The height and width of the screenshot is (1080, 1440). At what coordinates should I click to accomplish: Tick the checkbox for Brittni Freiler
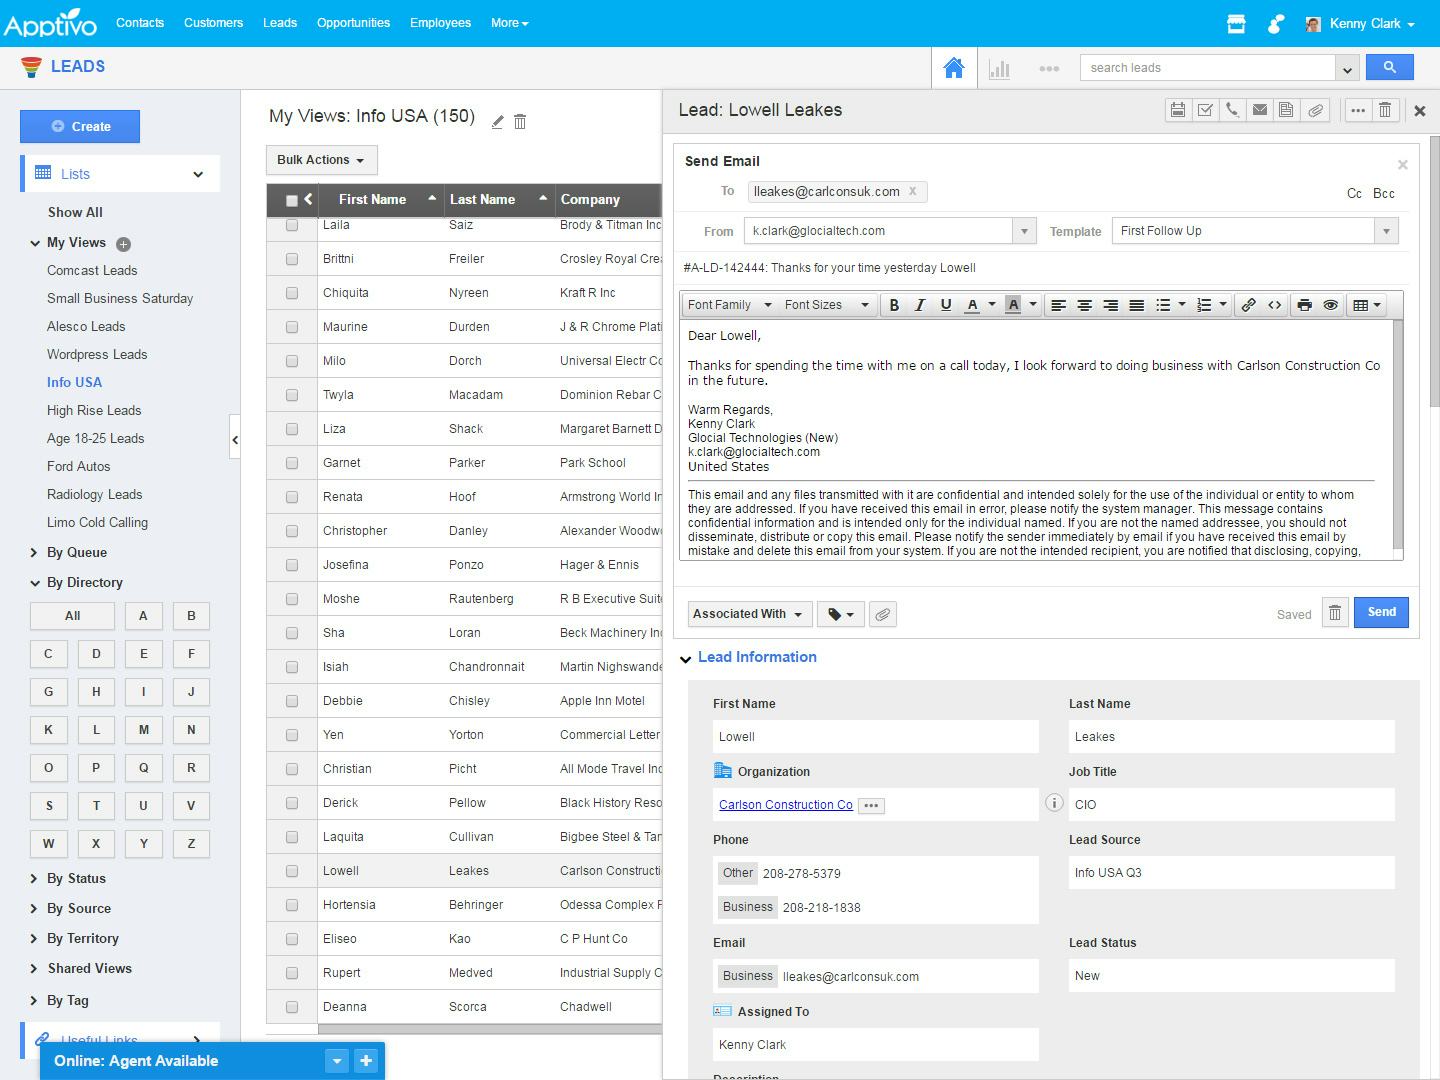(292, 259)
